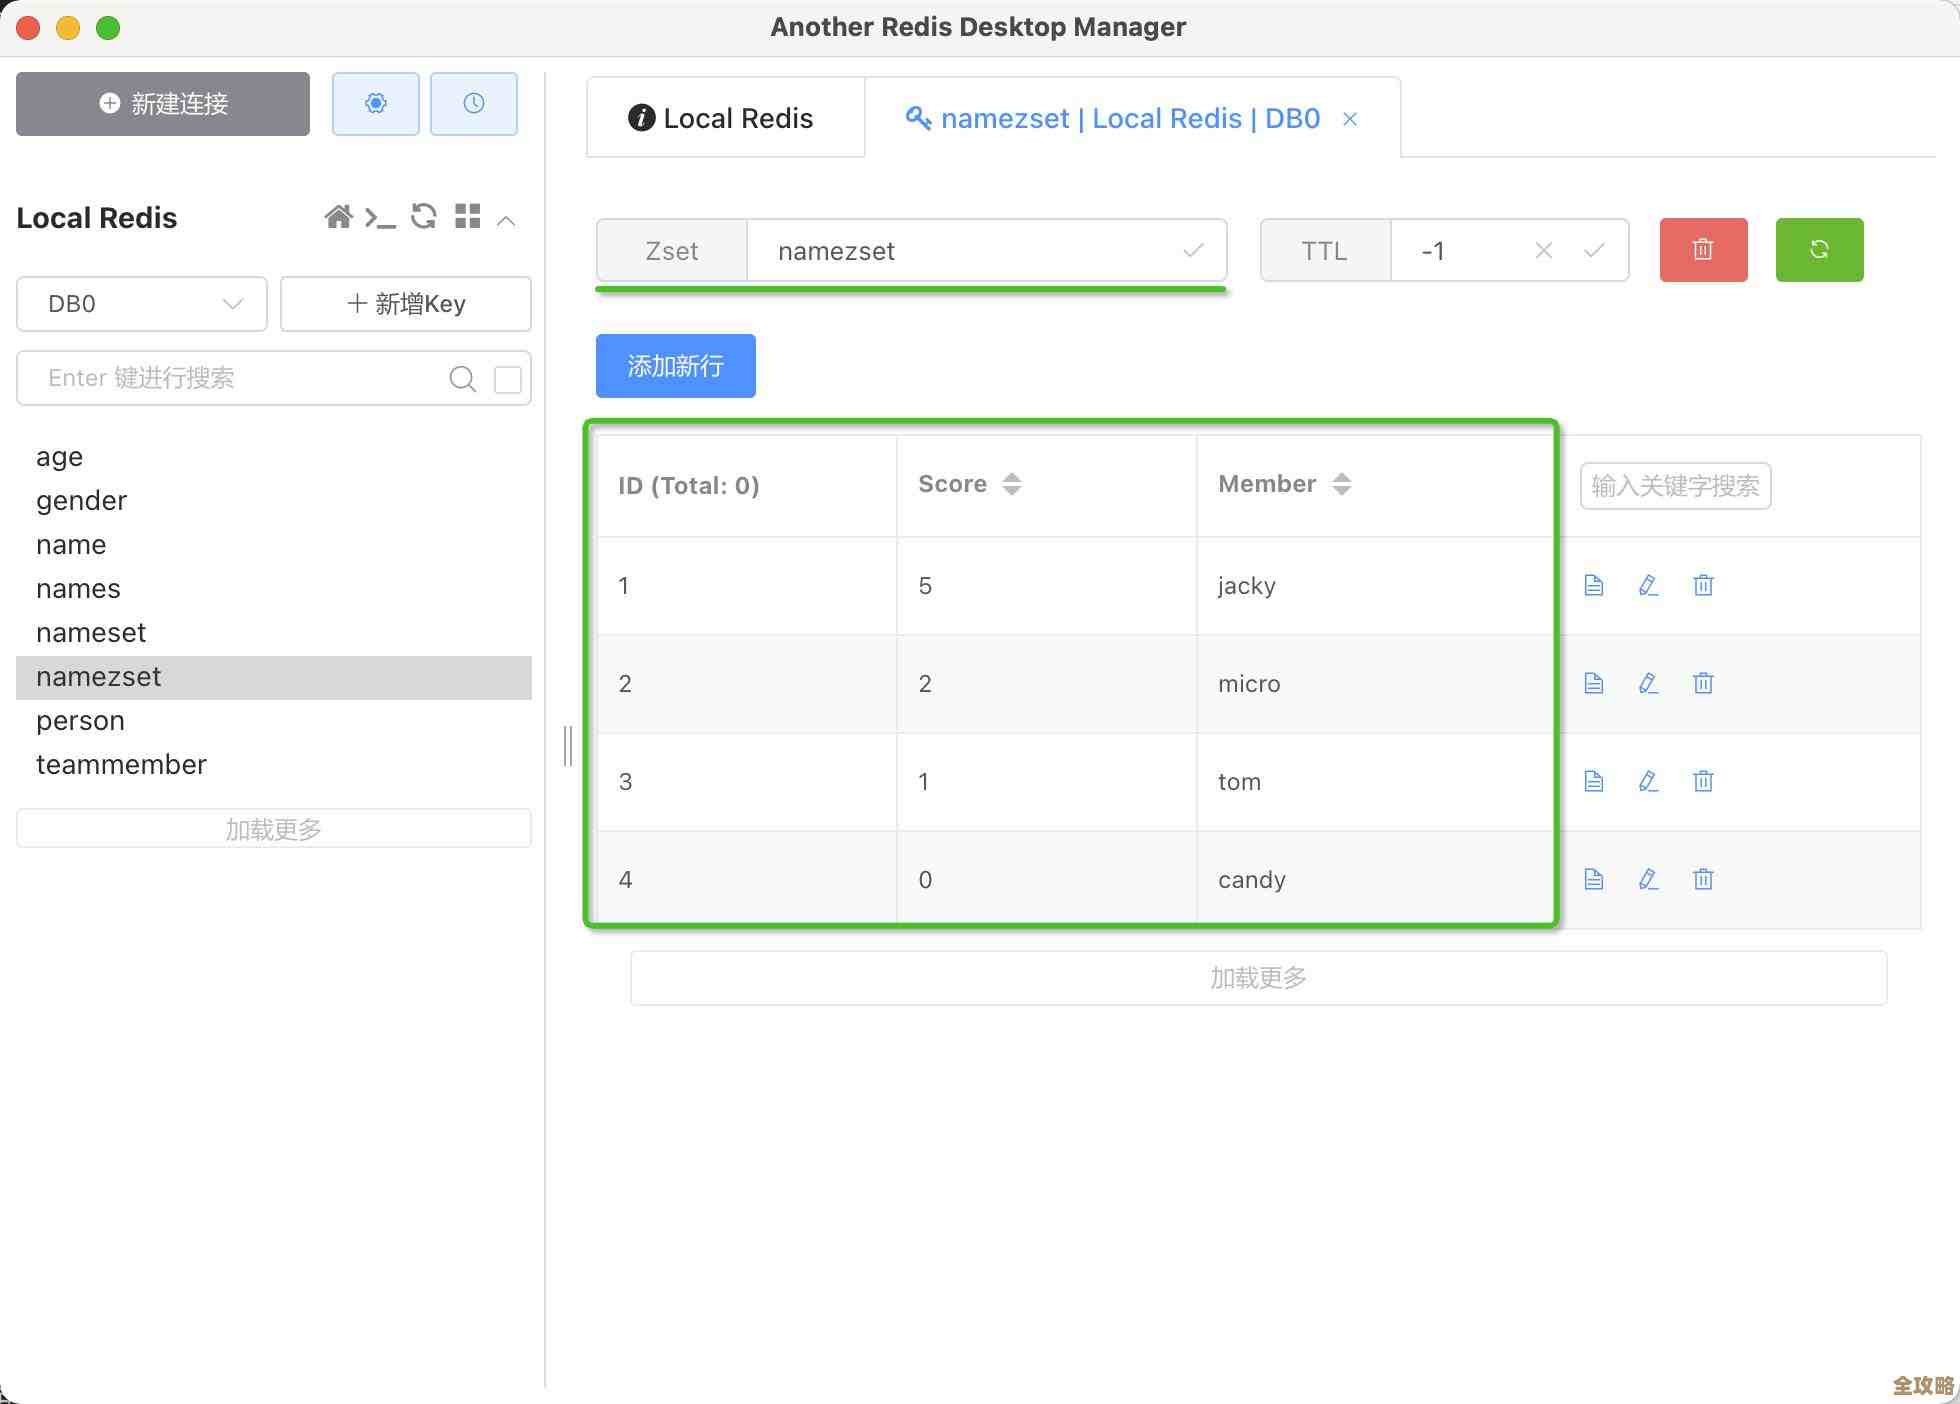View the micro row content with document icon
This screenshot has width=1960, height=1404.
pyautogui.click(x=1594, y=684)
